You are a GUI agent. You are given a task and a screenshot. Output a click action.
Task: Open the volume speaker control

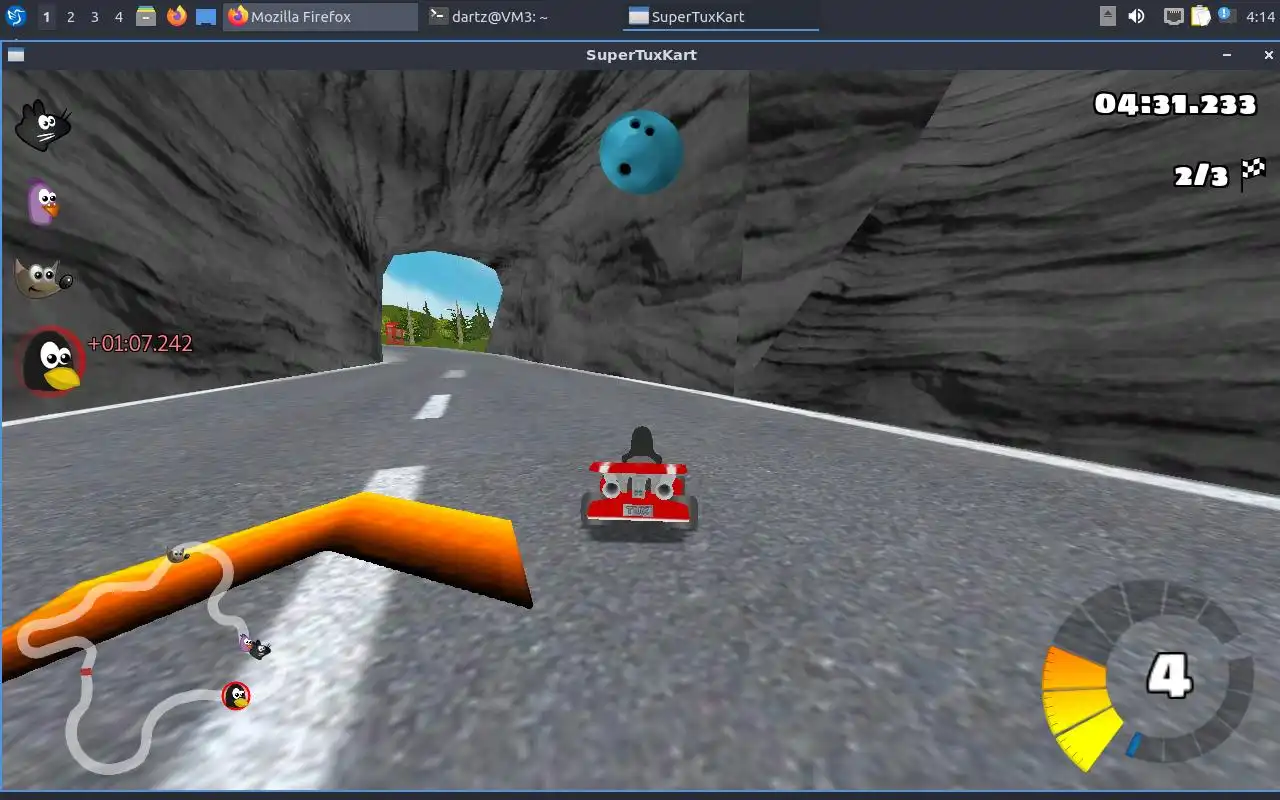click(x=1137, y=16)
